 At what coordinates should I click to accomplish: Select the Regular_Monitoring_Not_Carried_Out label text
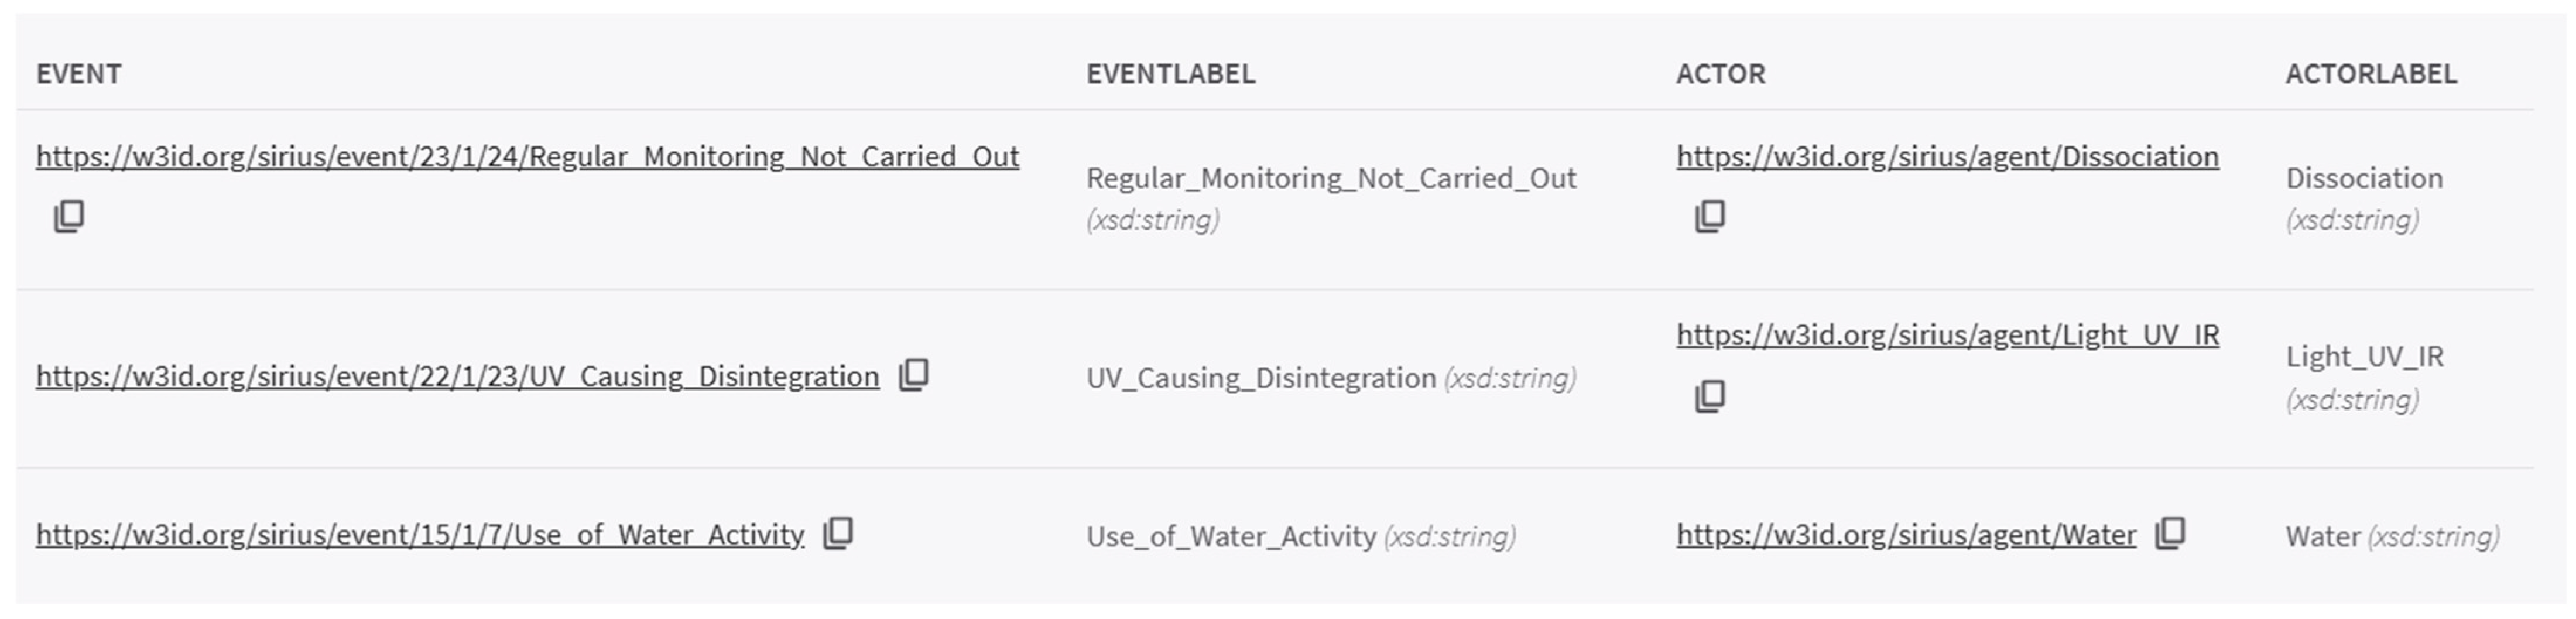tap(1331, 179)
